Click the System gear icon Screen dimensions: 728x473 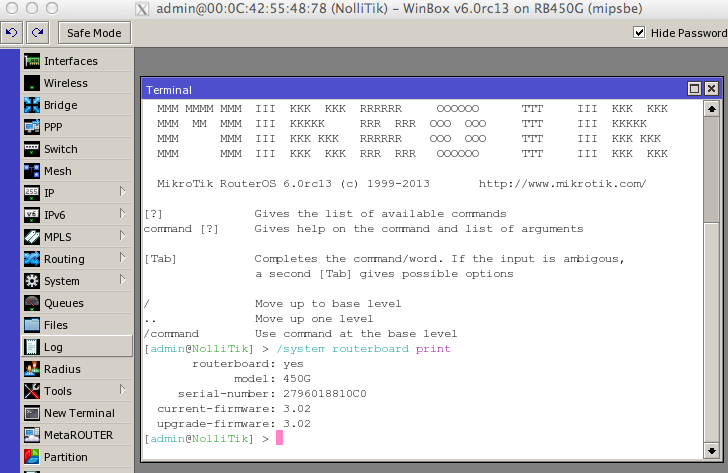tap(32, 281)
